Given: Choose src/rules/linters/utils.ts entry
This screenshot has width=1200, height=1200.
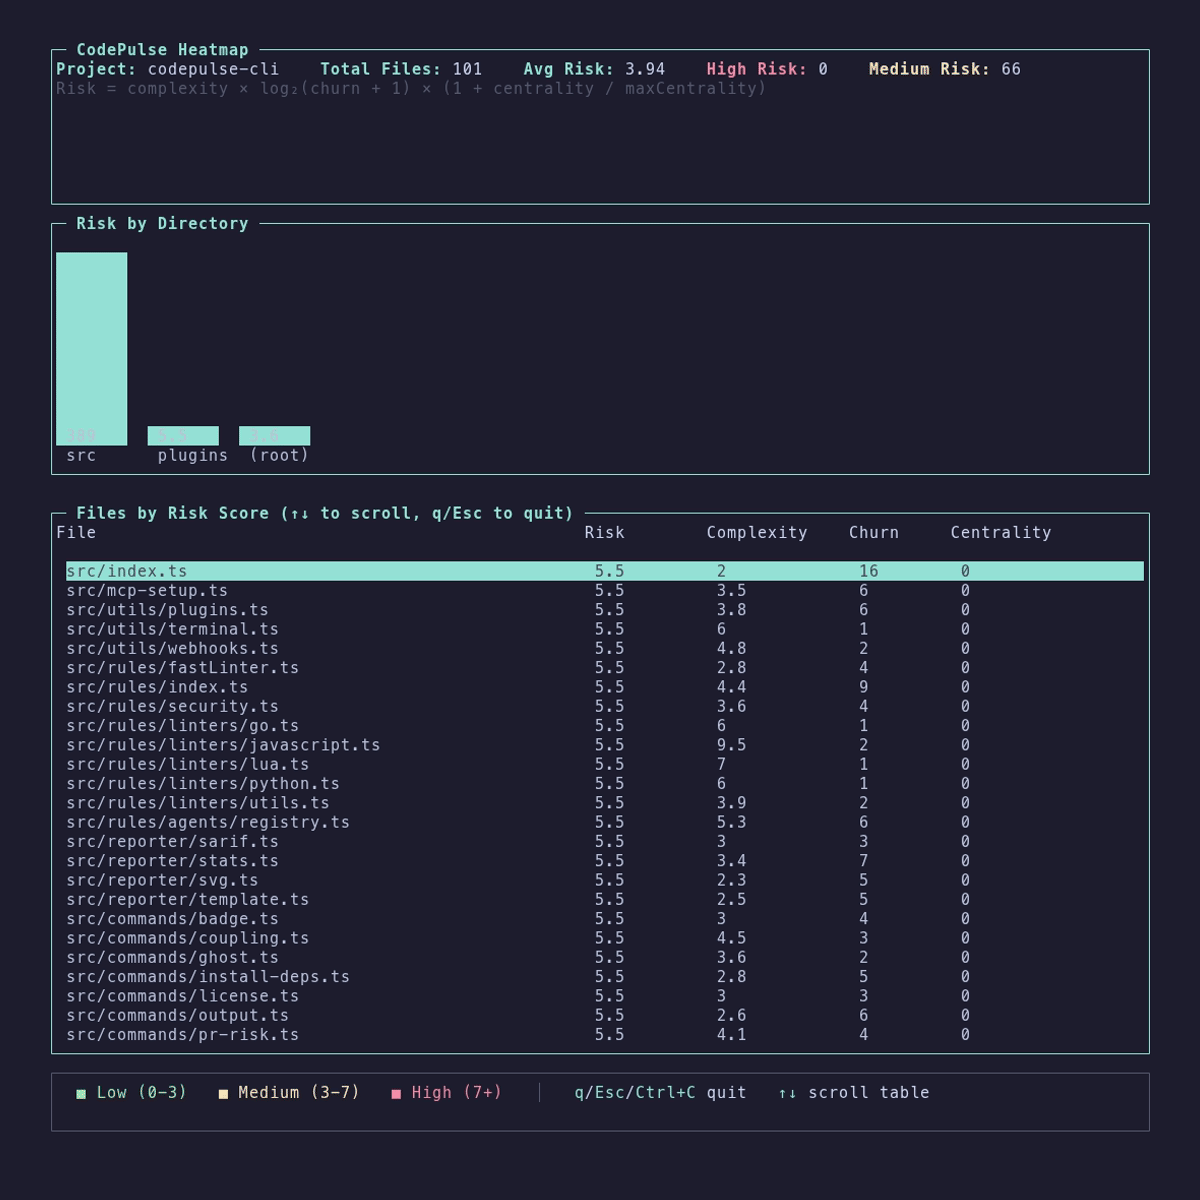Looking at the screenshot, I should [x=605, y=803].
